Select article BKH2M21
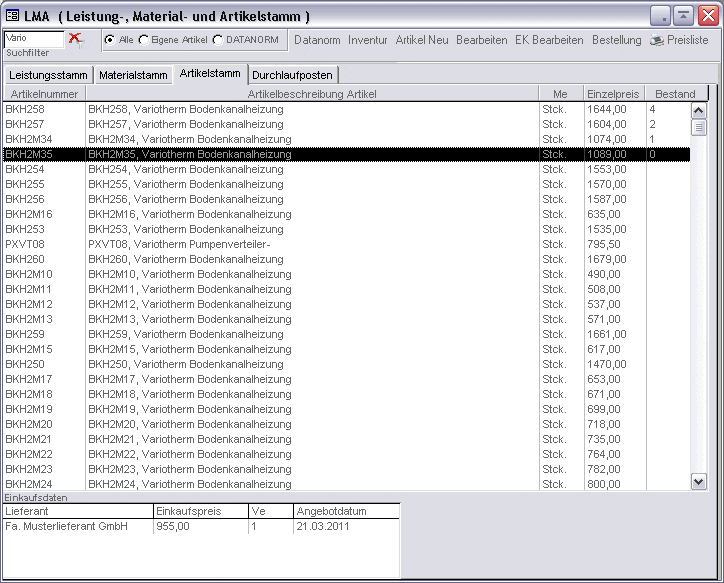724x583 pixels. 347,439
